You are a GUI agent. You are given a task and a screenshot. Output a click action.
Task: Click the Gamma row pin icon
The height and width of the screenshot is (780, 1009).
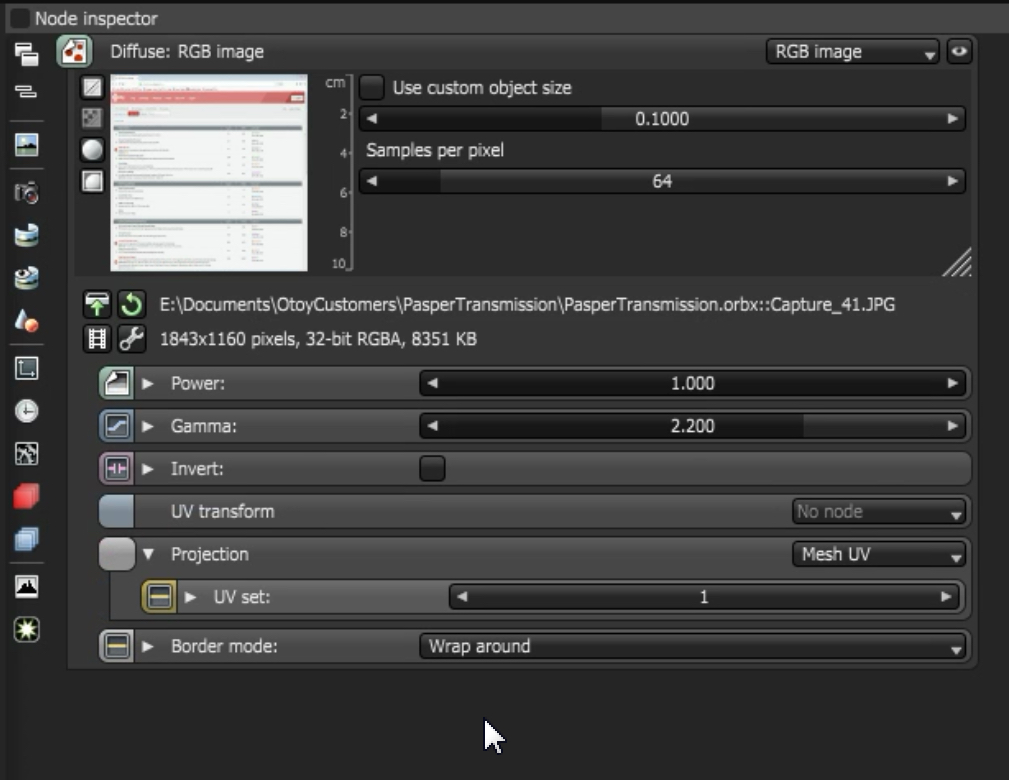pyautogui.click(x=116, y=426)
